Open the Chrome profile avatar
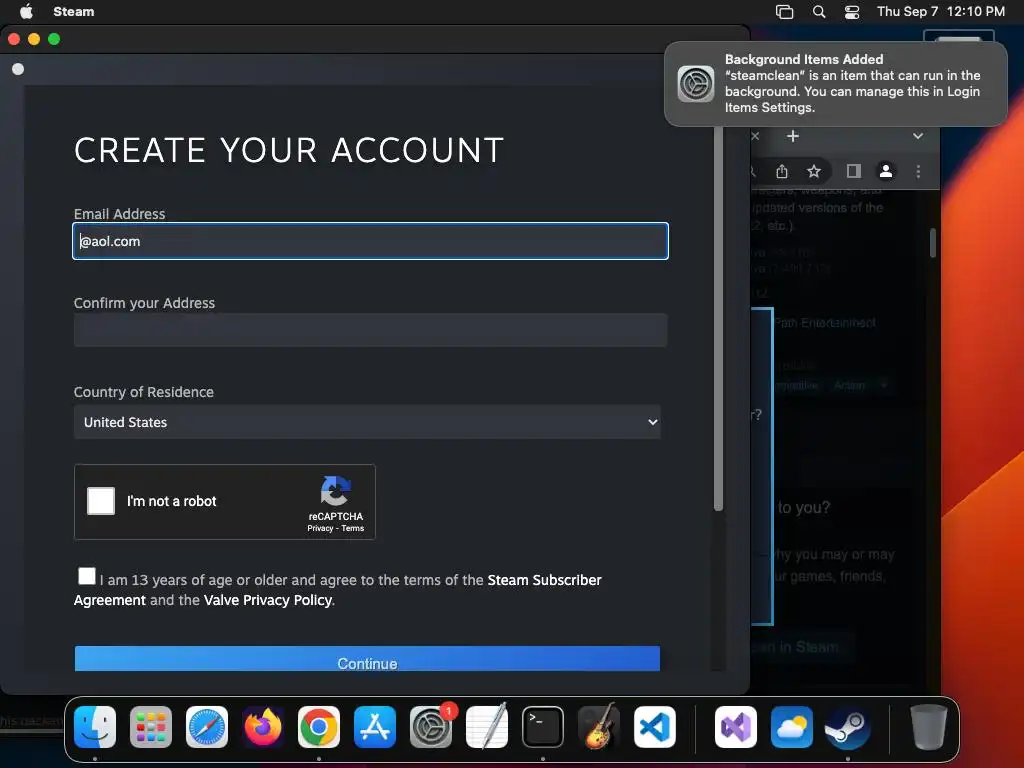The width and height of the screenshot is (1024, 768). coord(886,171)
